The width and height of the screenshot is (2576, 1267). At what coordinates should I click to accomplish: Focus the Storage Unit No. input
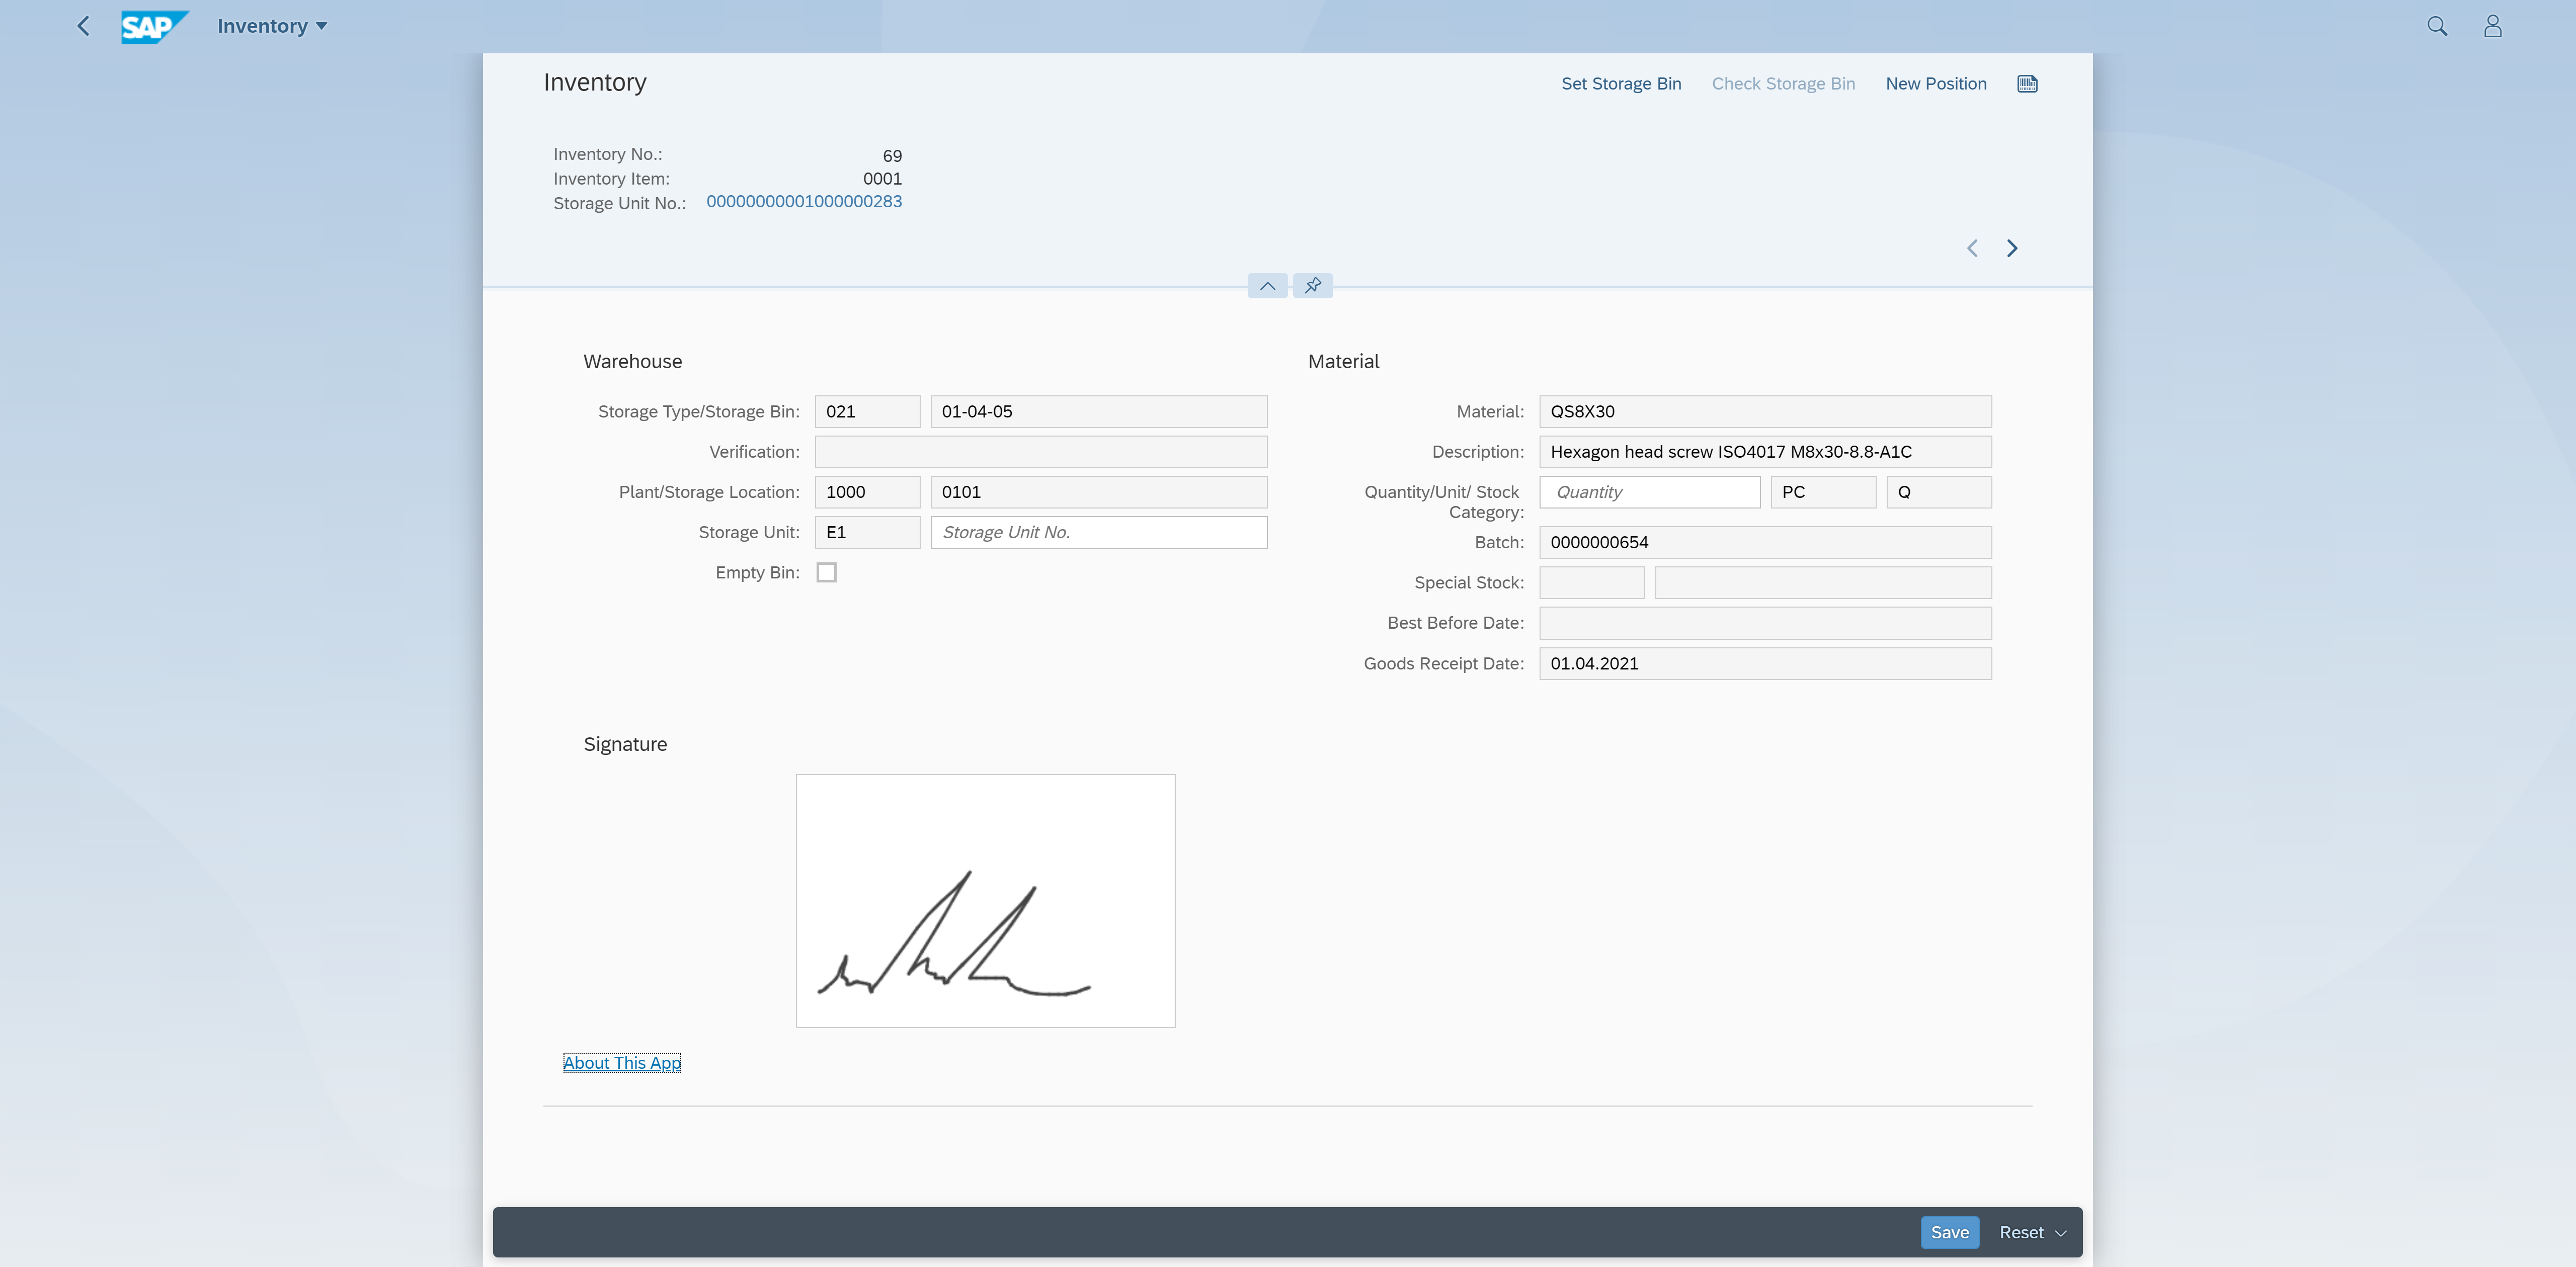point(1099,532)
